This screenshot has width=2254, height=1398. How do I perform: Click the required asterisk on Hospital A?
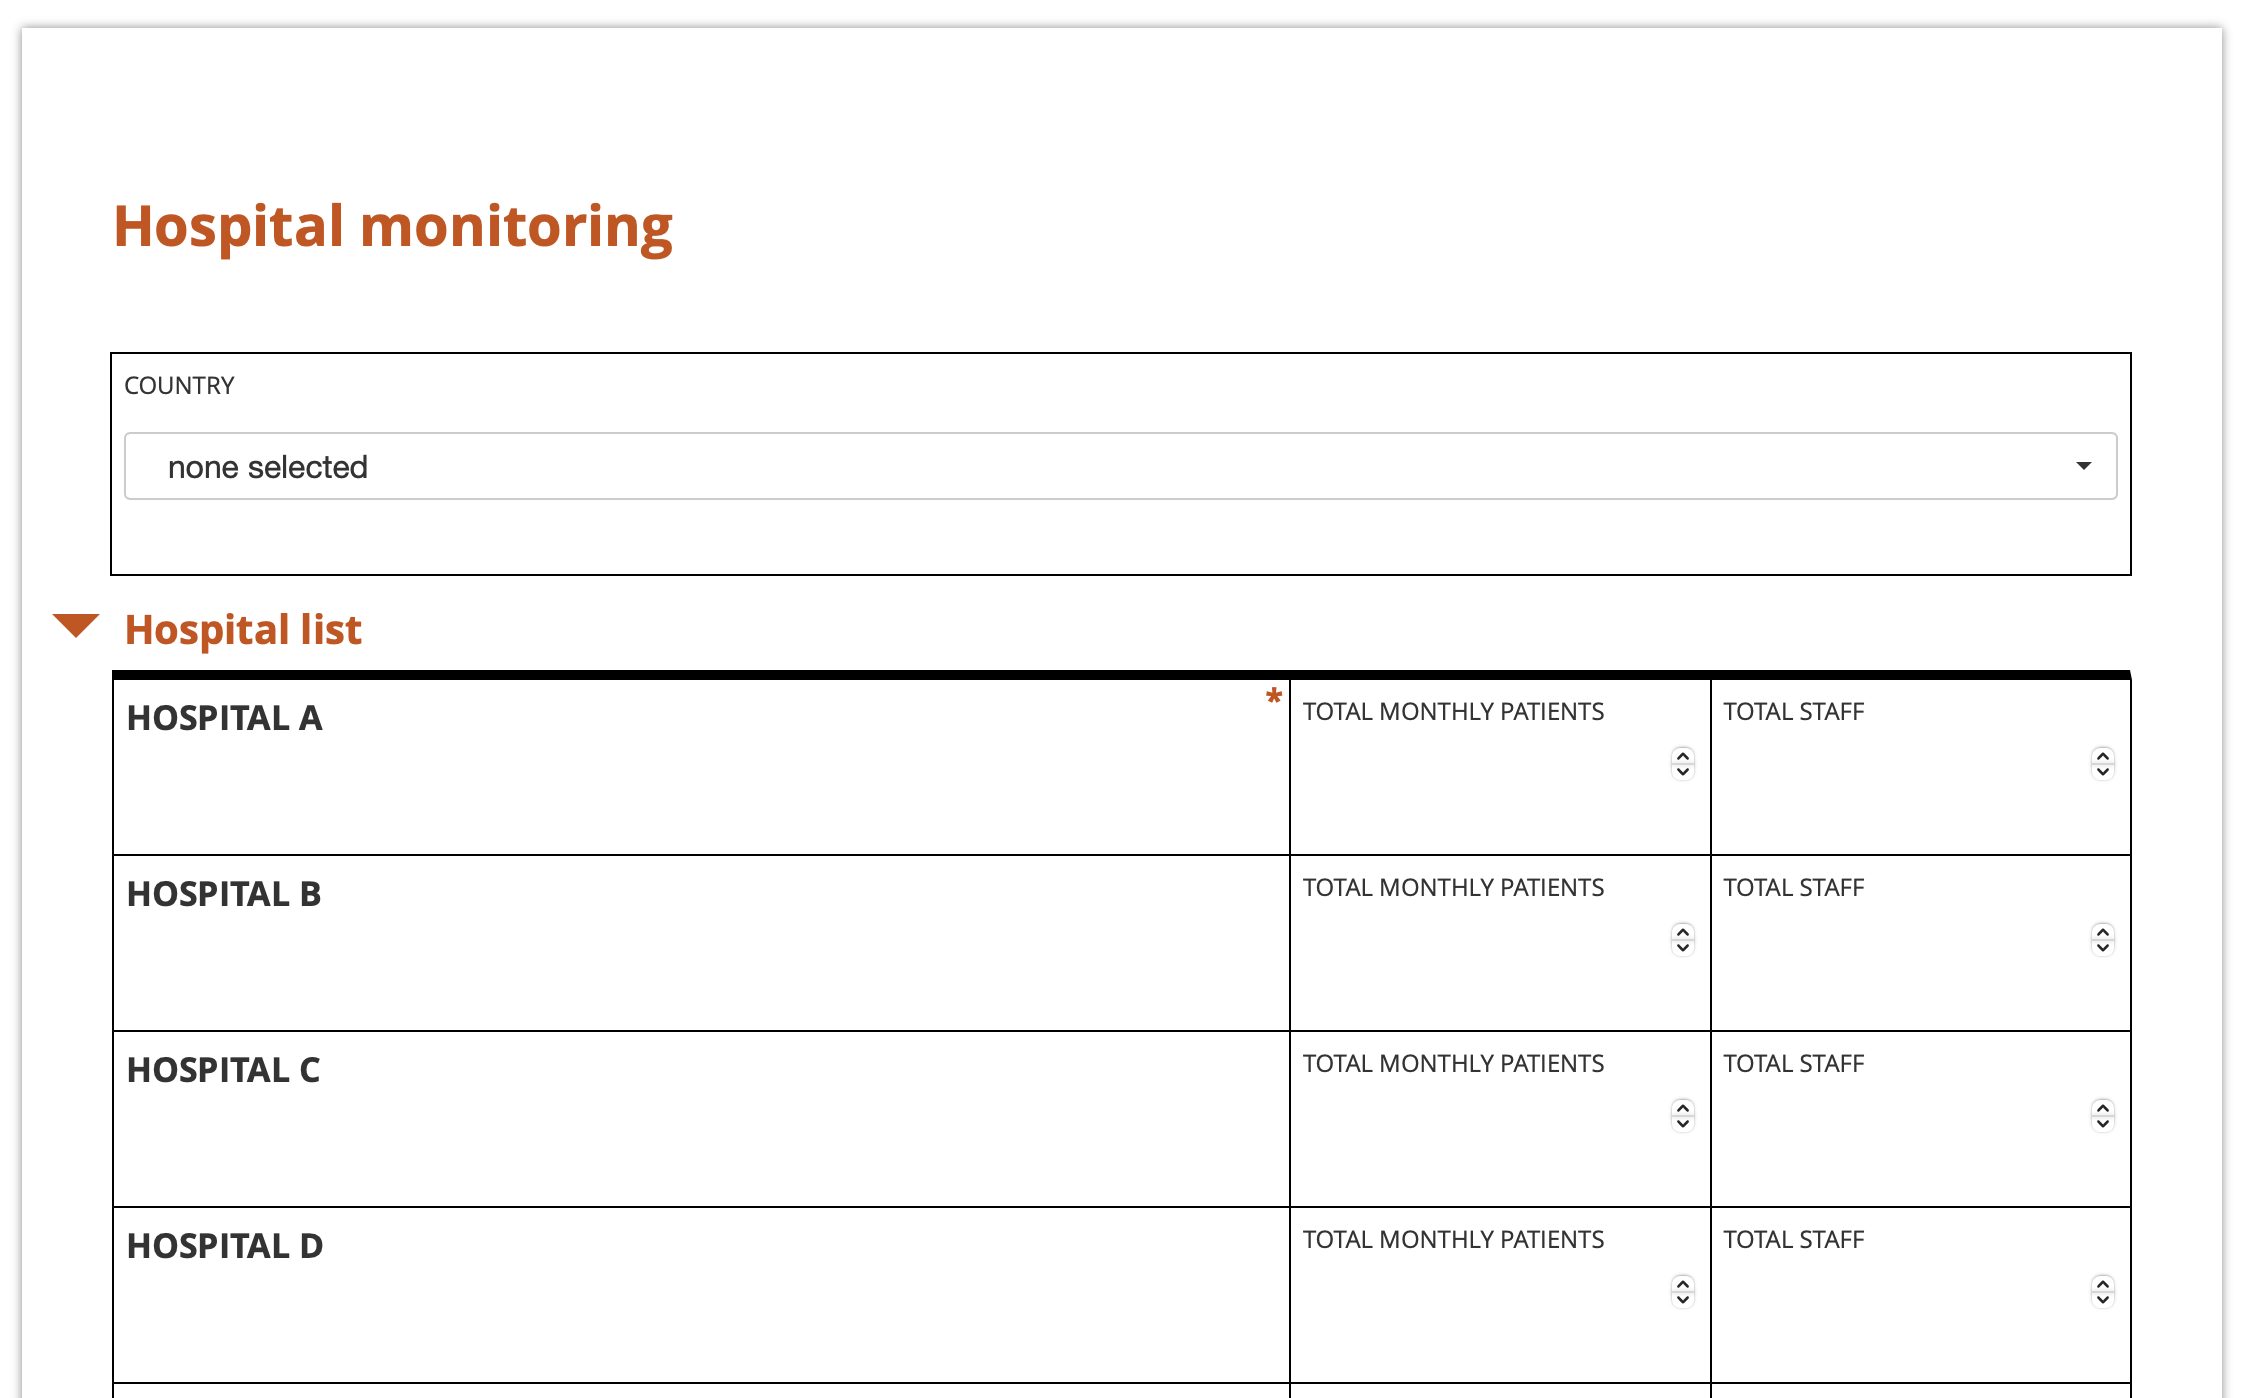pos(1273,696)
